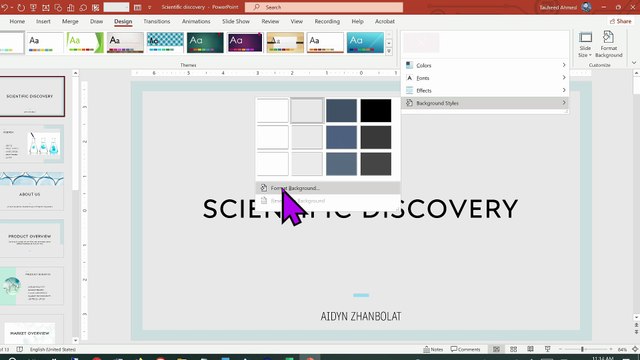This screenshot has height=360, width=640.
Task: Click English (United States) language indicator
Action: click(x=53, y=349)
